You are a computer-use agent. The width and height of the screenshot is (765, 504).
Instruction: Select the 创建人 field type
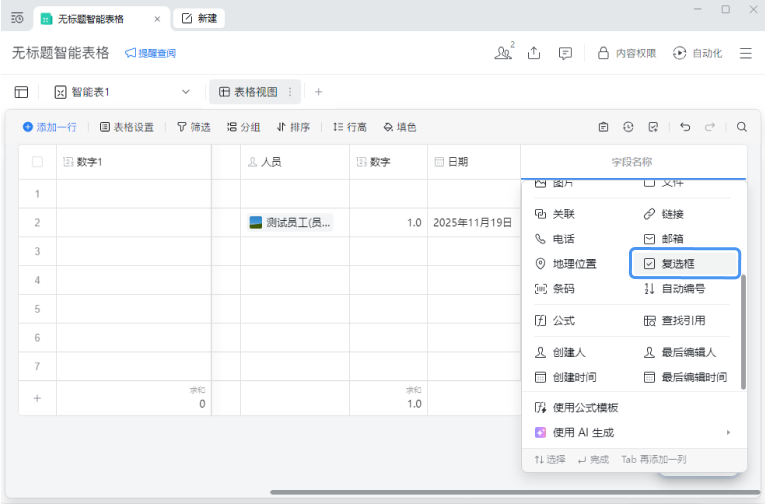pyautogui.click(x=561, y=352)
